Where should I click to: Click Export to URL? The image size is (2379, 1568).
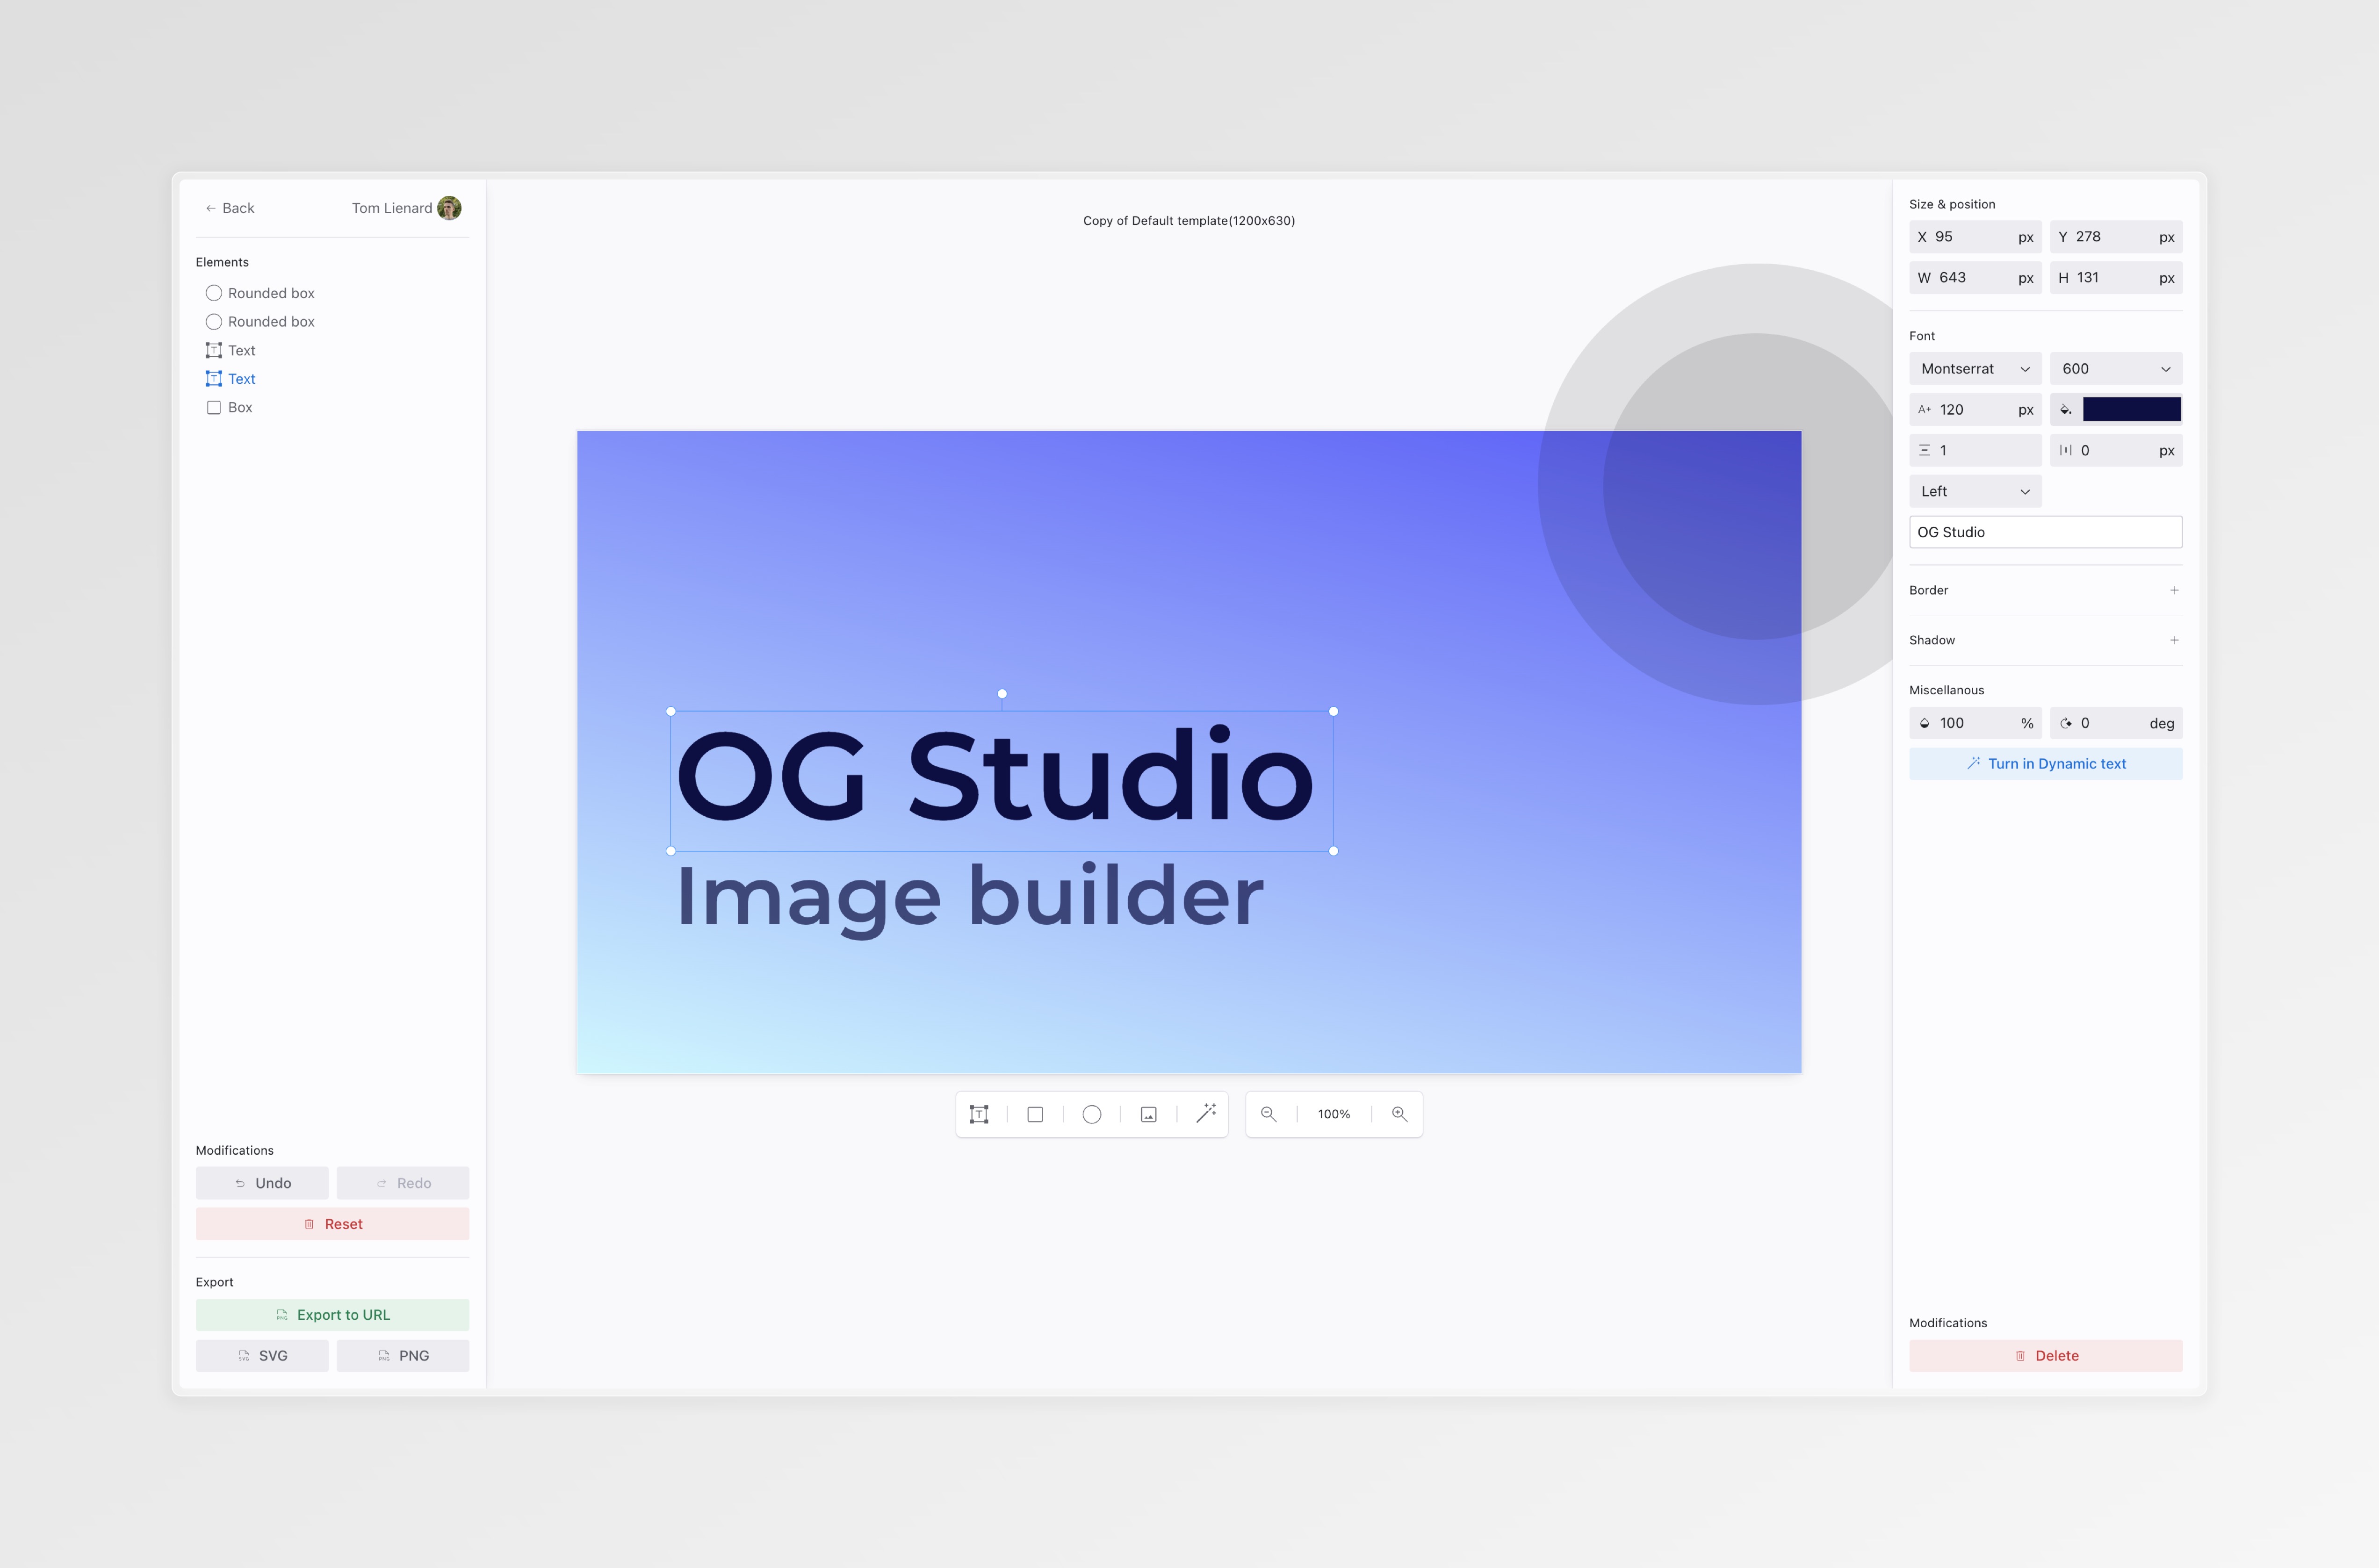point(332,1315)
